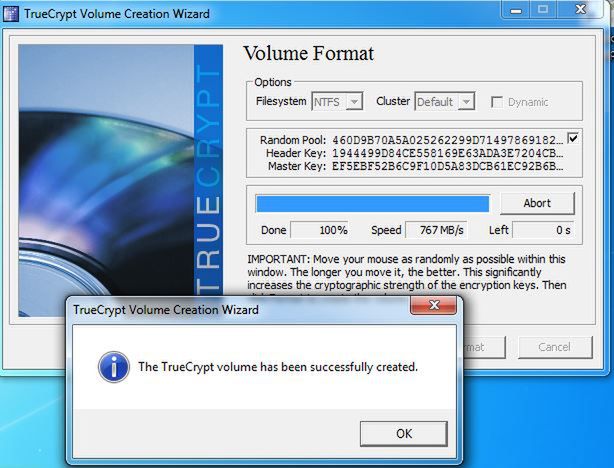Click the Speed 767 MB/s field
This screenshot has height=468, width=614.
pos(436,230)
